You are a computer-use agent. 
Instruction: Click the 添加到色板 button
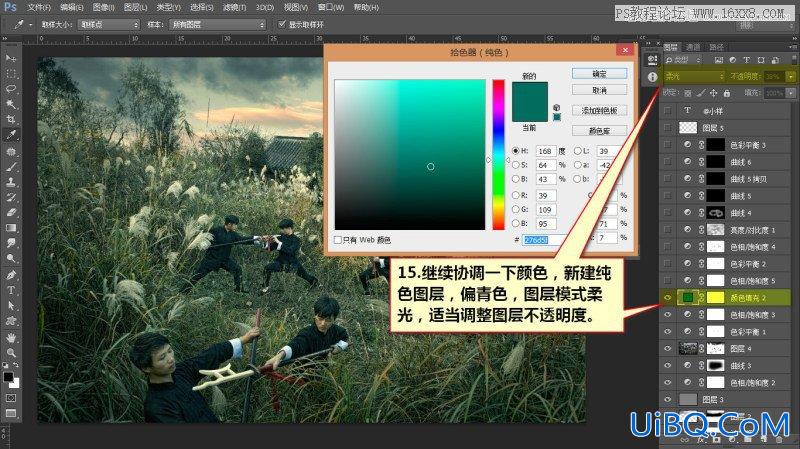[599, 111]
